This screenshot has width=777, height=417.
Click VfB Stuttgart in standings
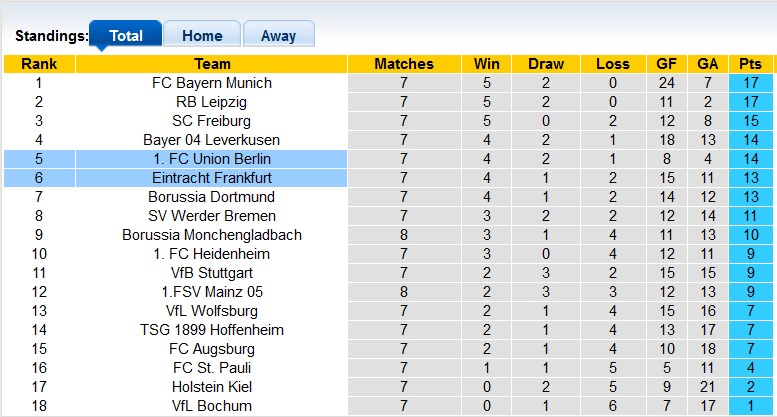point(212,273)
